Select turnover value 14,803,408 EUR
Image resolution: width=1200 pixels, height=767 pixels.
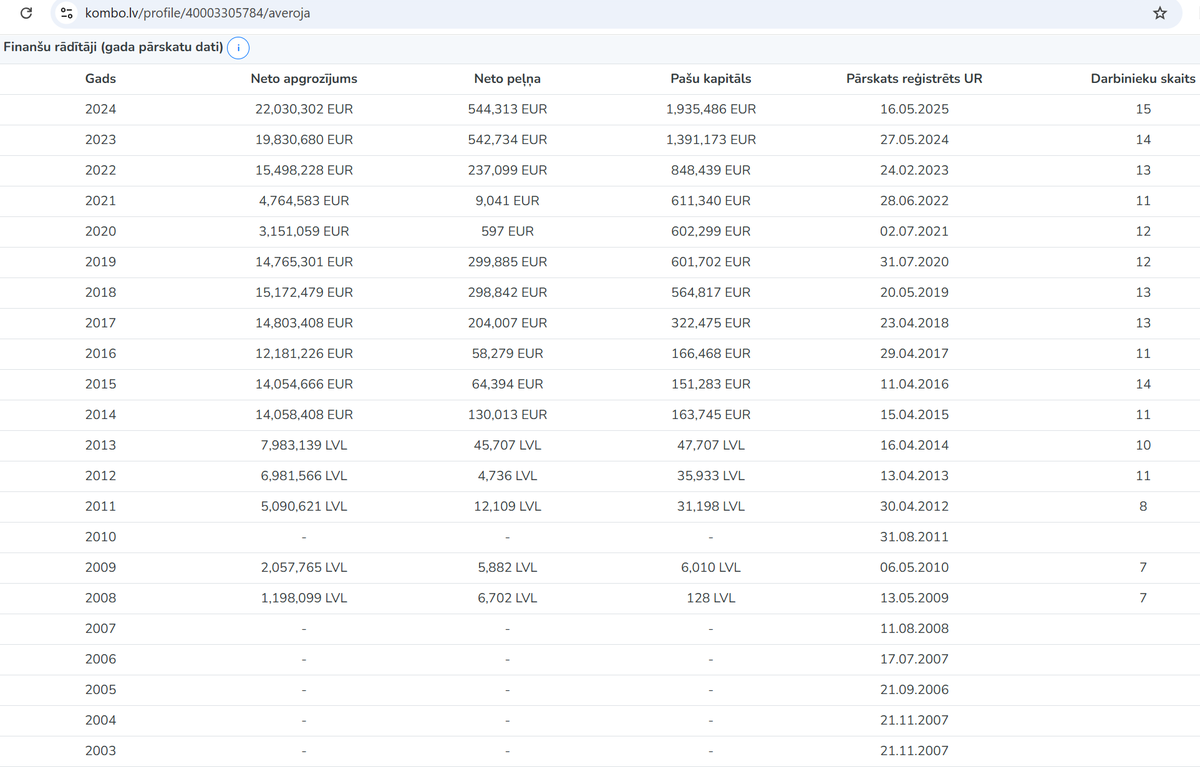tap(304, 323)
